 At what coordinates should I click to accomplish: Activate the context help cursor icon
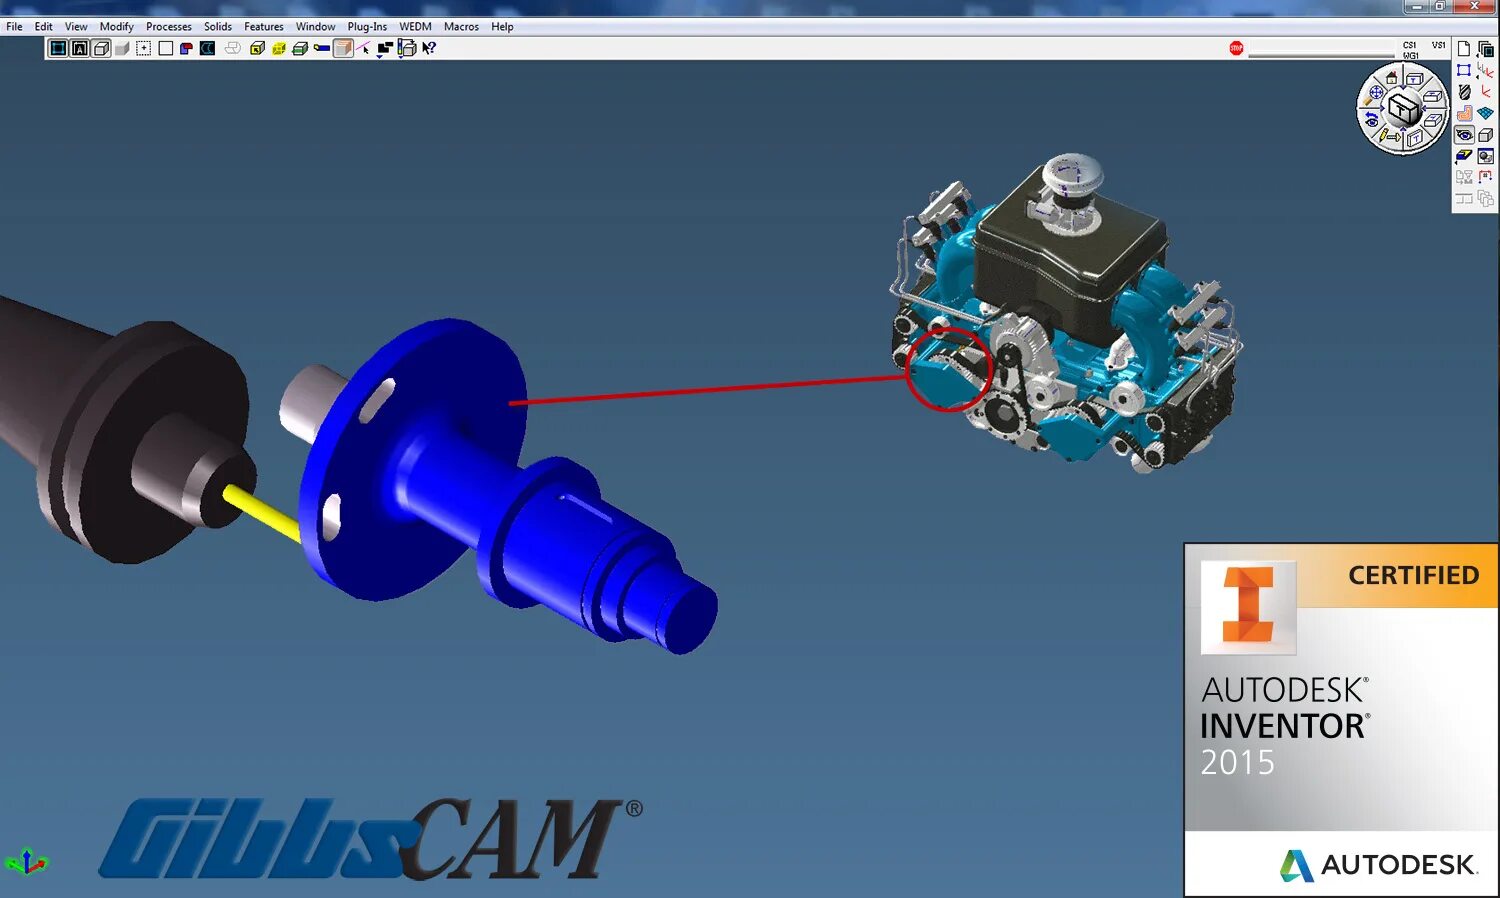429,48
